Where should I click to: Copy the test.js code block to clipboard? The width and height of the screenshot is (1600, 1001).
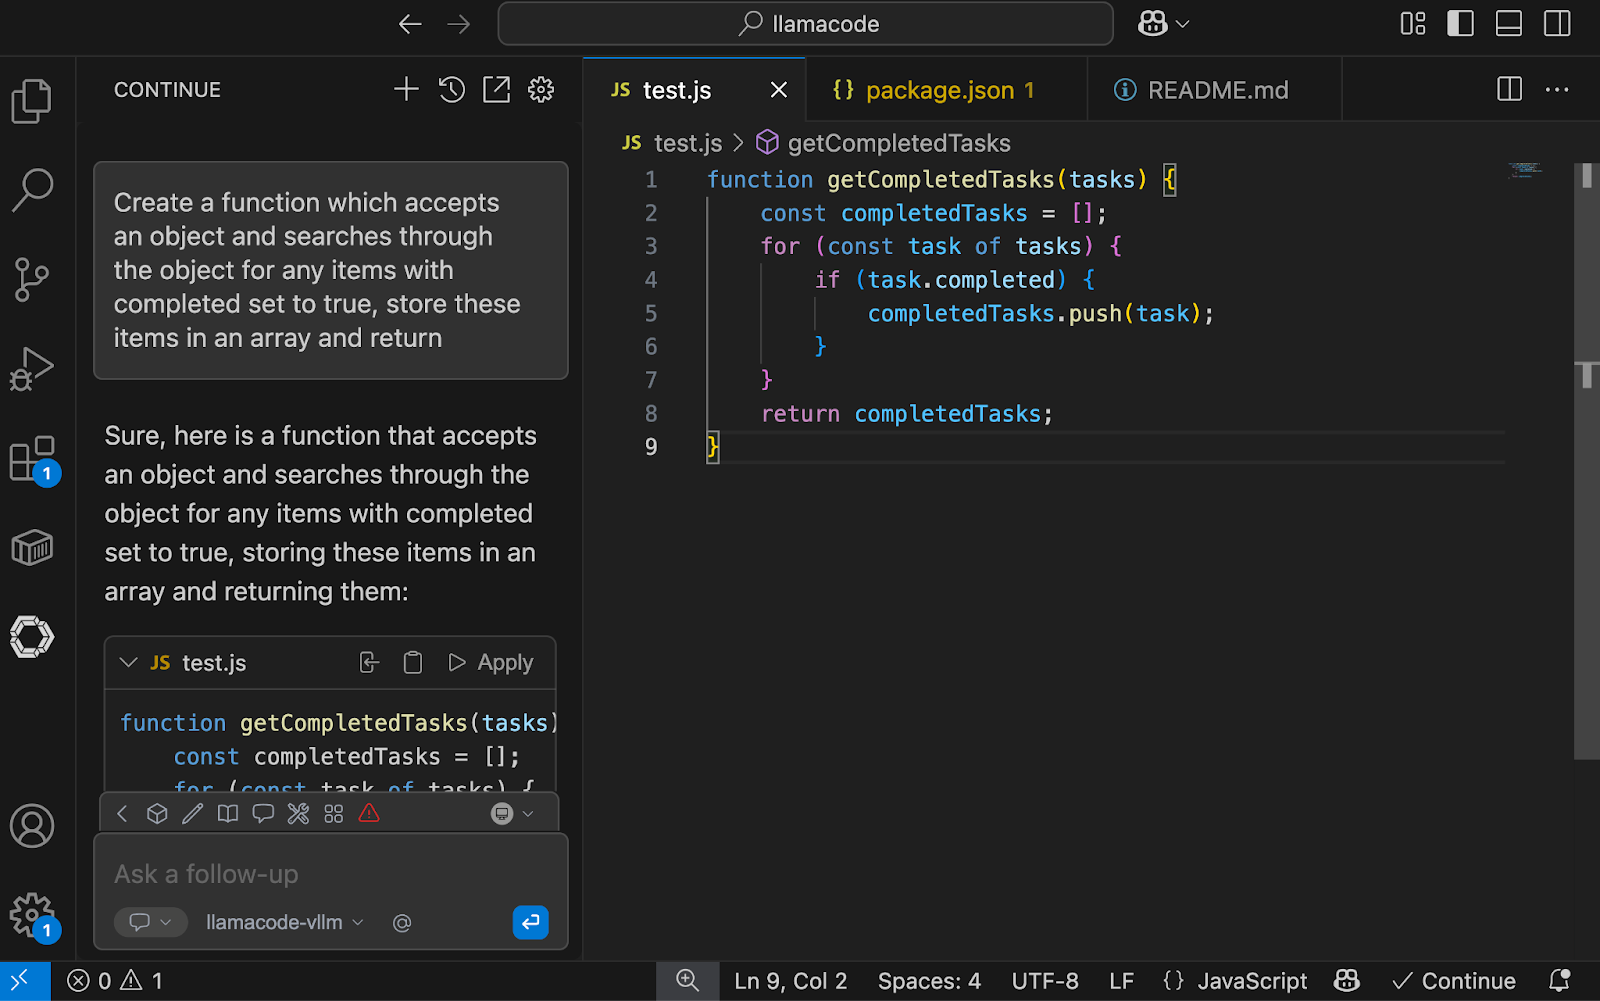click(x=413, y=663)
